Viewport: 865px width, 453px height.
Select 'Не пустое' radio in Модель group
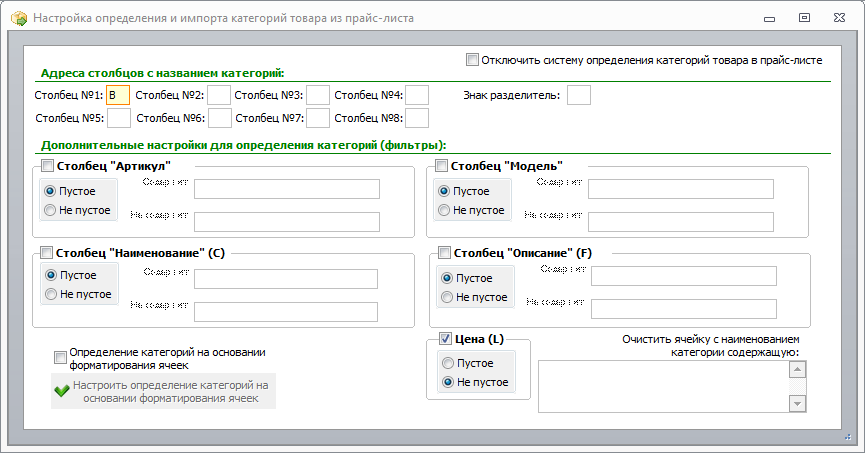444,210
